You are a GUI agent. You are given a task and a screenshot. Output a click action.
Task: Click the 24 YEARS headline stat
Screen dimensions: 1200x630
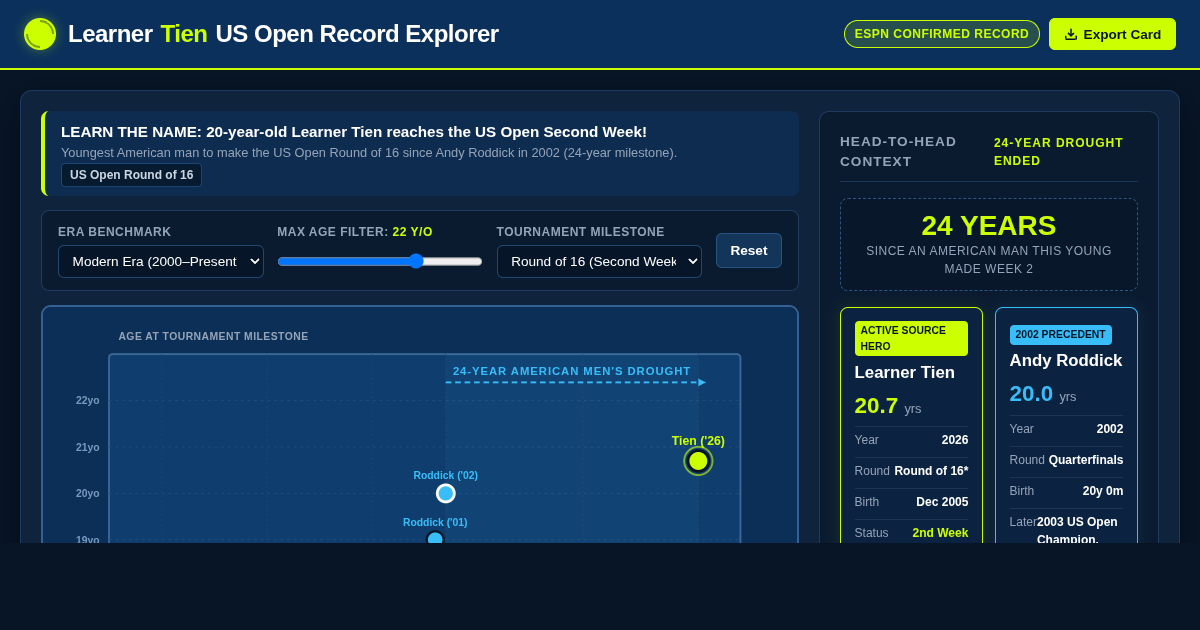(989, 226)
